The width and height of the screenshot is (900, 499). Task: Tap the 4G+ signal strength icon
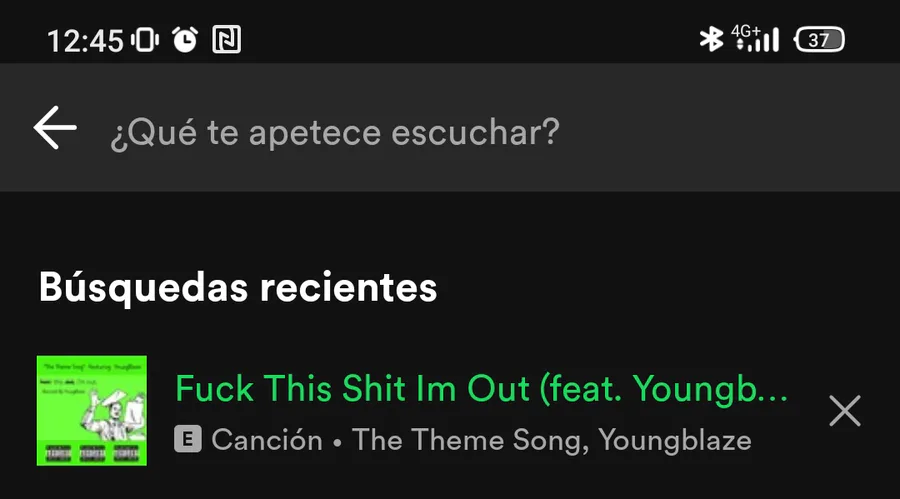click(755, 39)
